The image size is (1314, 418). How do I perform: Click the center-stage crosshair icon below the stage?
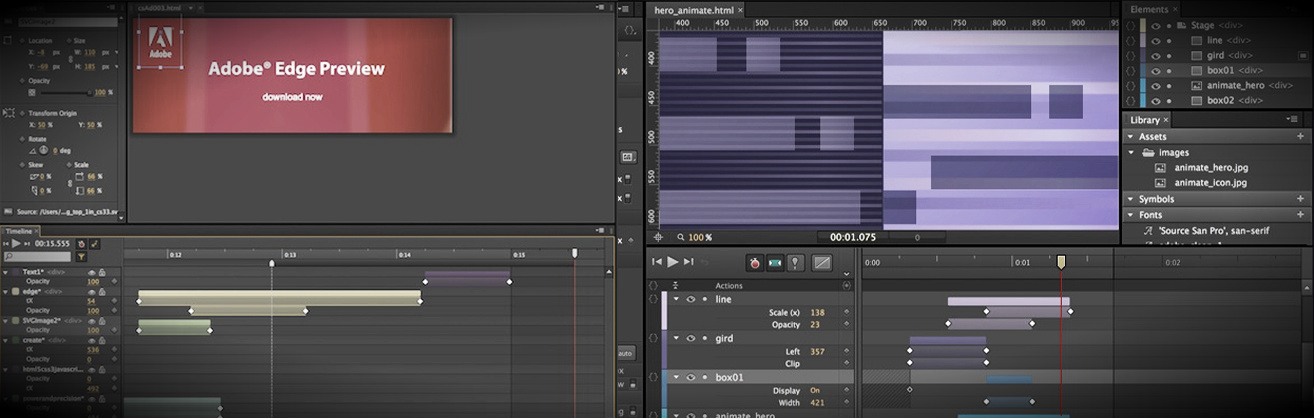(x=658, y=237)
